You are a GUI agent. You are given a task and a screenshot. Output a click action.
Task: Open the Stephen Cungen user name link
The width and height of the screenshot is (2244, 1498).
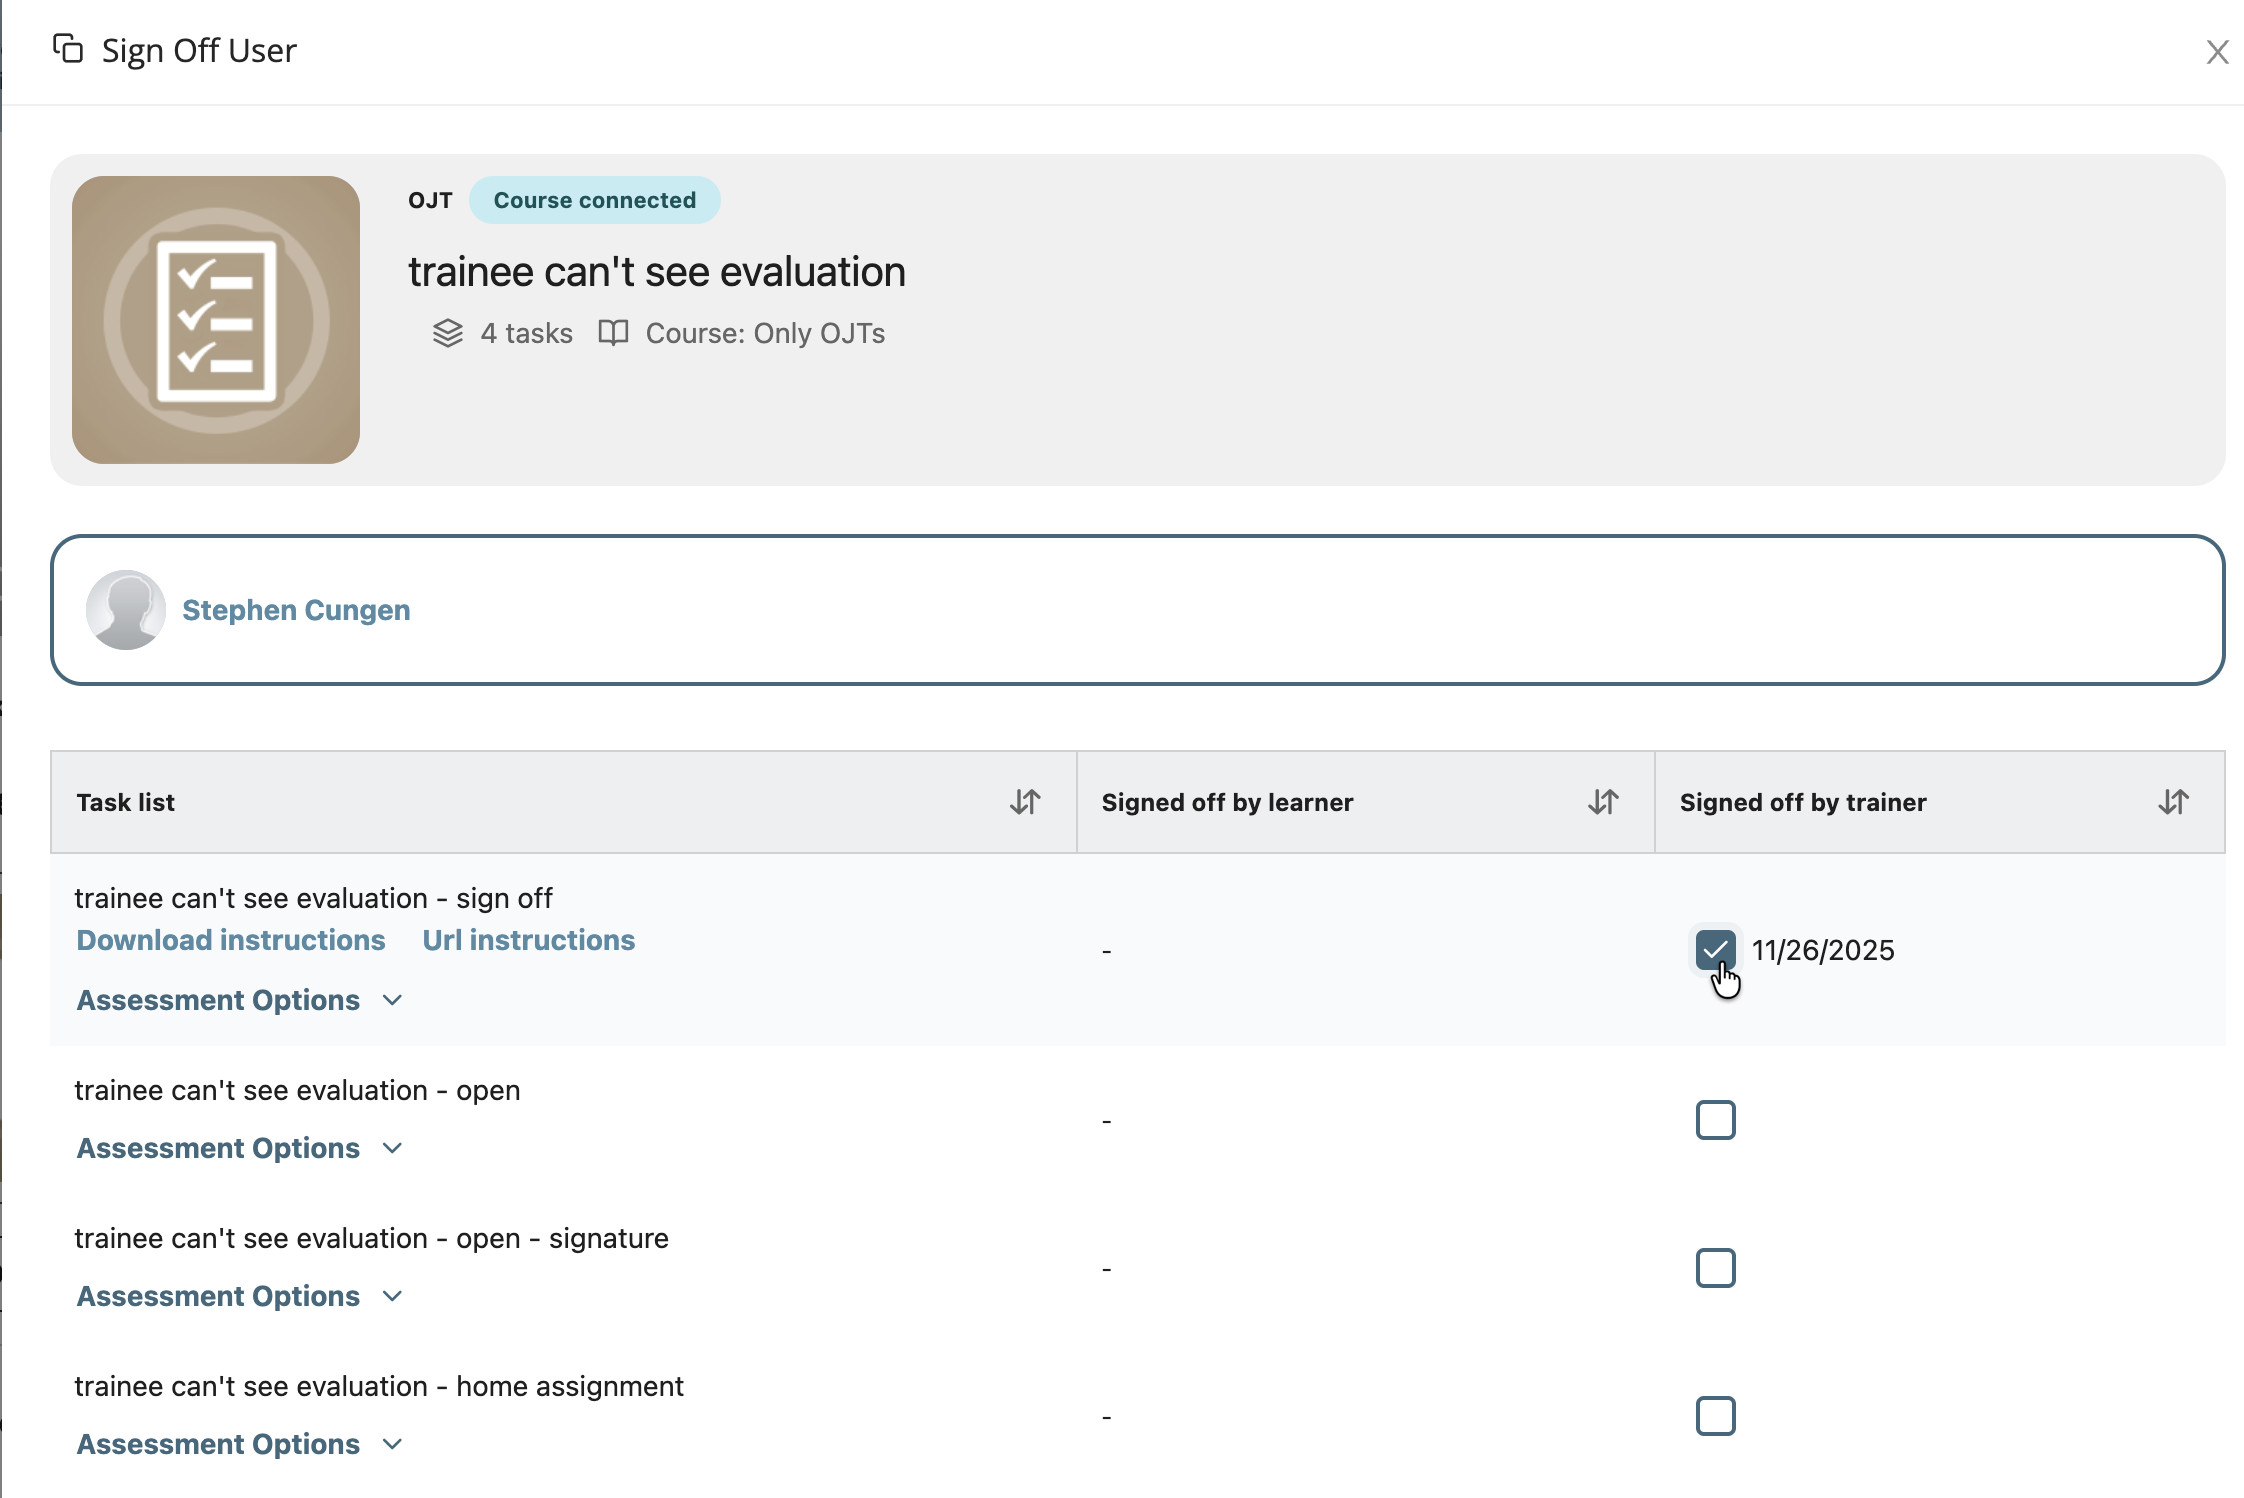(x=296, y=610)
